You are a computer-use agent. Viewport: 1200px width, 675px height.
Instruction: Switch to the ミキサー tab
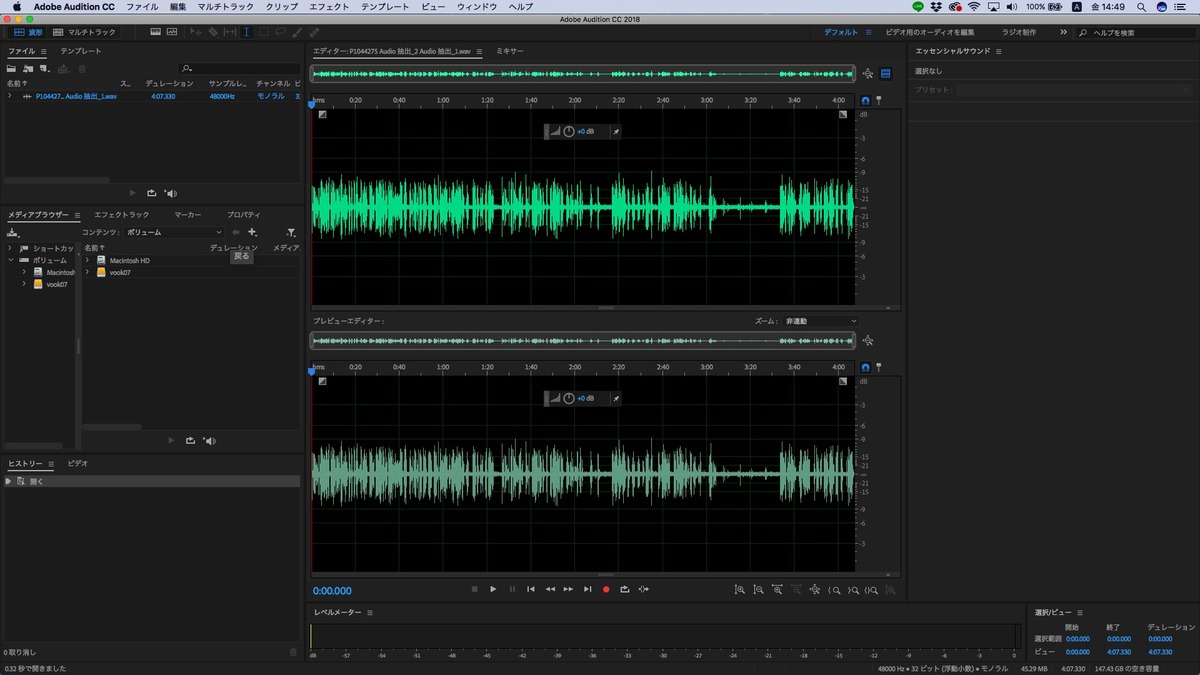pyautogui.click(x=510, y=51)
